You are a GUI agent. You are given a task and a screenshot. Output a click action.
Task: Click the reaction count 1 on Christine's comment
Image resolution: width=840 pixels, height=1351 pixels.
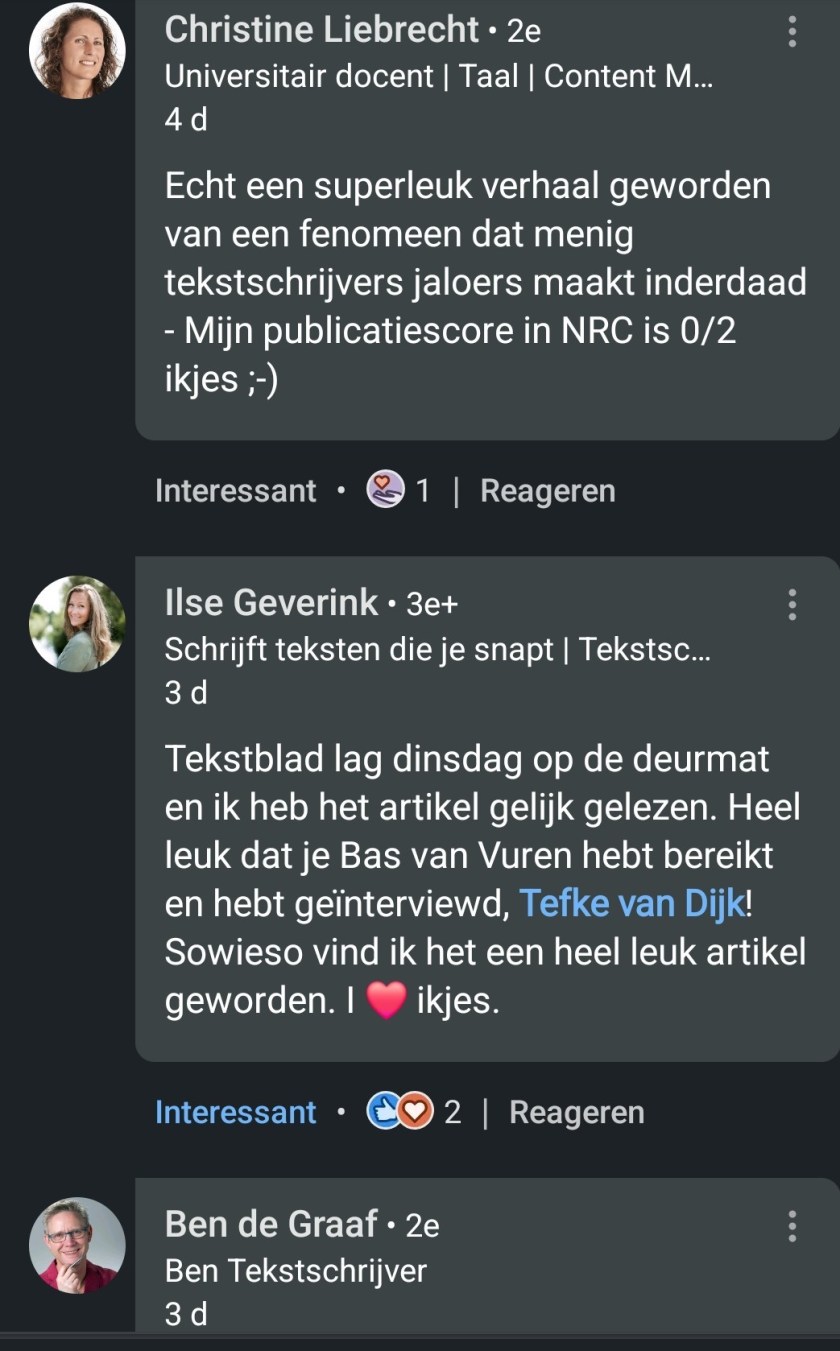click(423, 491)
